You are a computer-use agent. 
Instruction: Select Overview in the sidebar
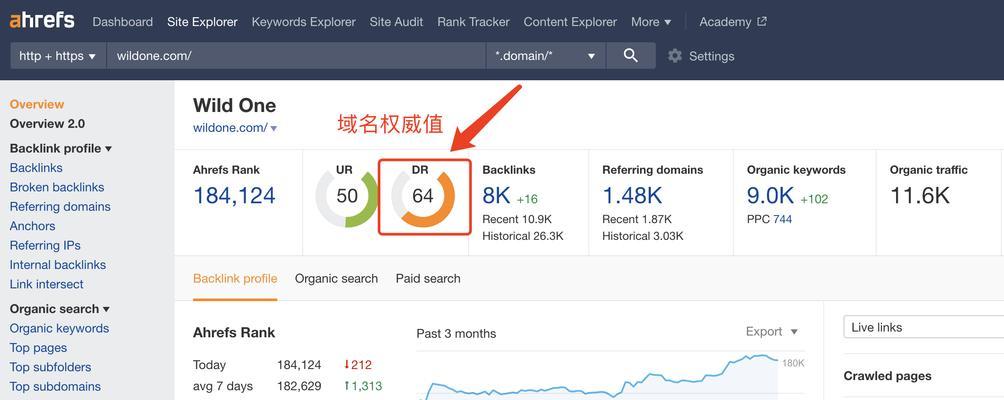point(36,104)
